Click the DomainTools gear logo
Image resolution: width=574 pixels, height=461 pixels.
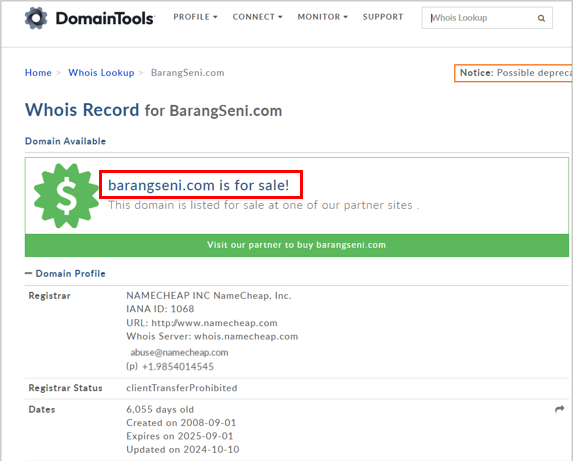[36, 18]
